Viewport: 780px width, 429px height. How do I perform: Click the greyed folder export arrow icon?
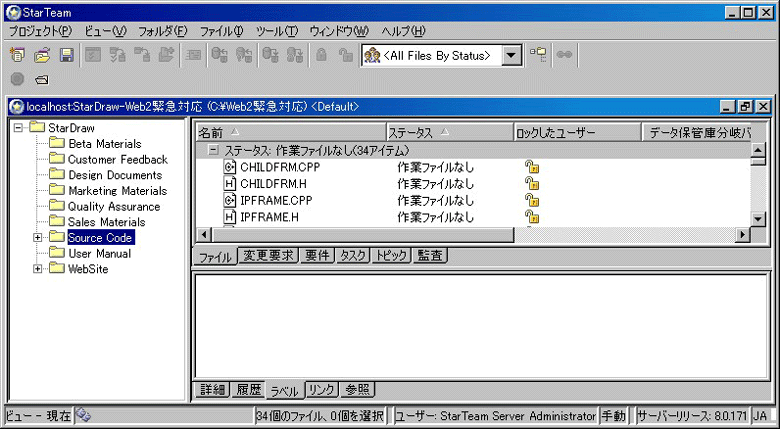[167, 55]
